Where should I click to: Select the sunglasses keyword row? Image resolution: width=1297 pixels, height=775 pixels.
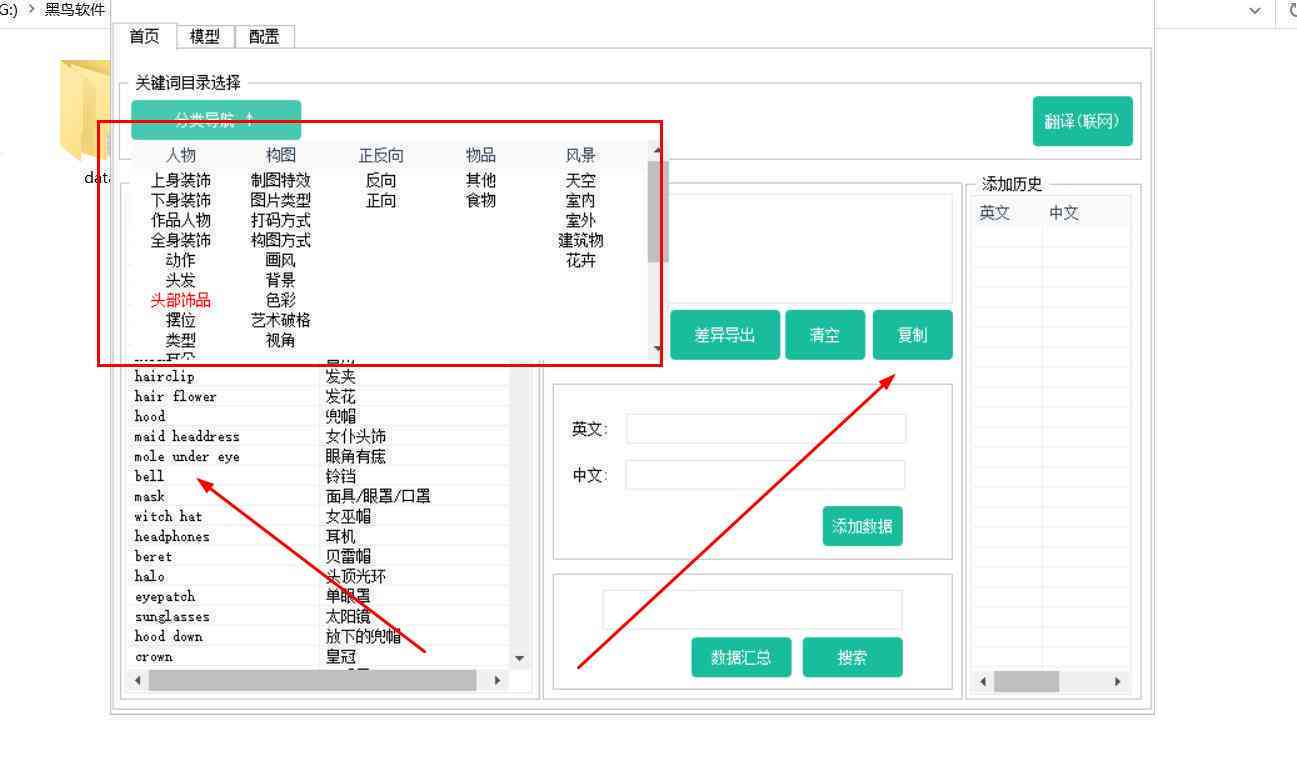[x=320, y=617]
